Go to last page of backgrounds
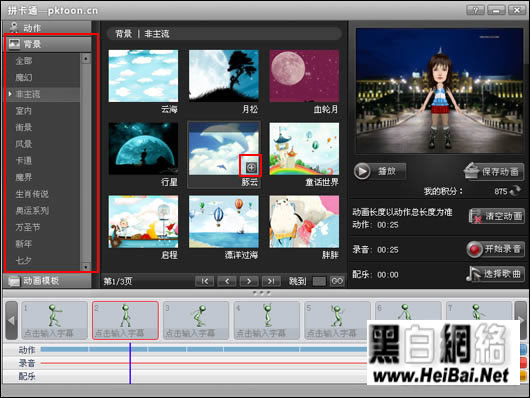Image resolution: width=530 pixels, height=398 pixels. 271,281
